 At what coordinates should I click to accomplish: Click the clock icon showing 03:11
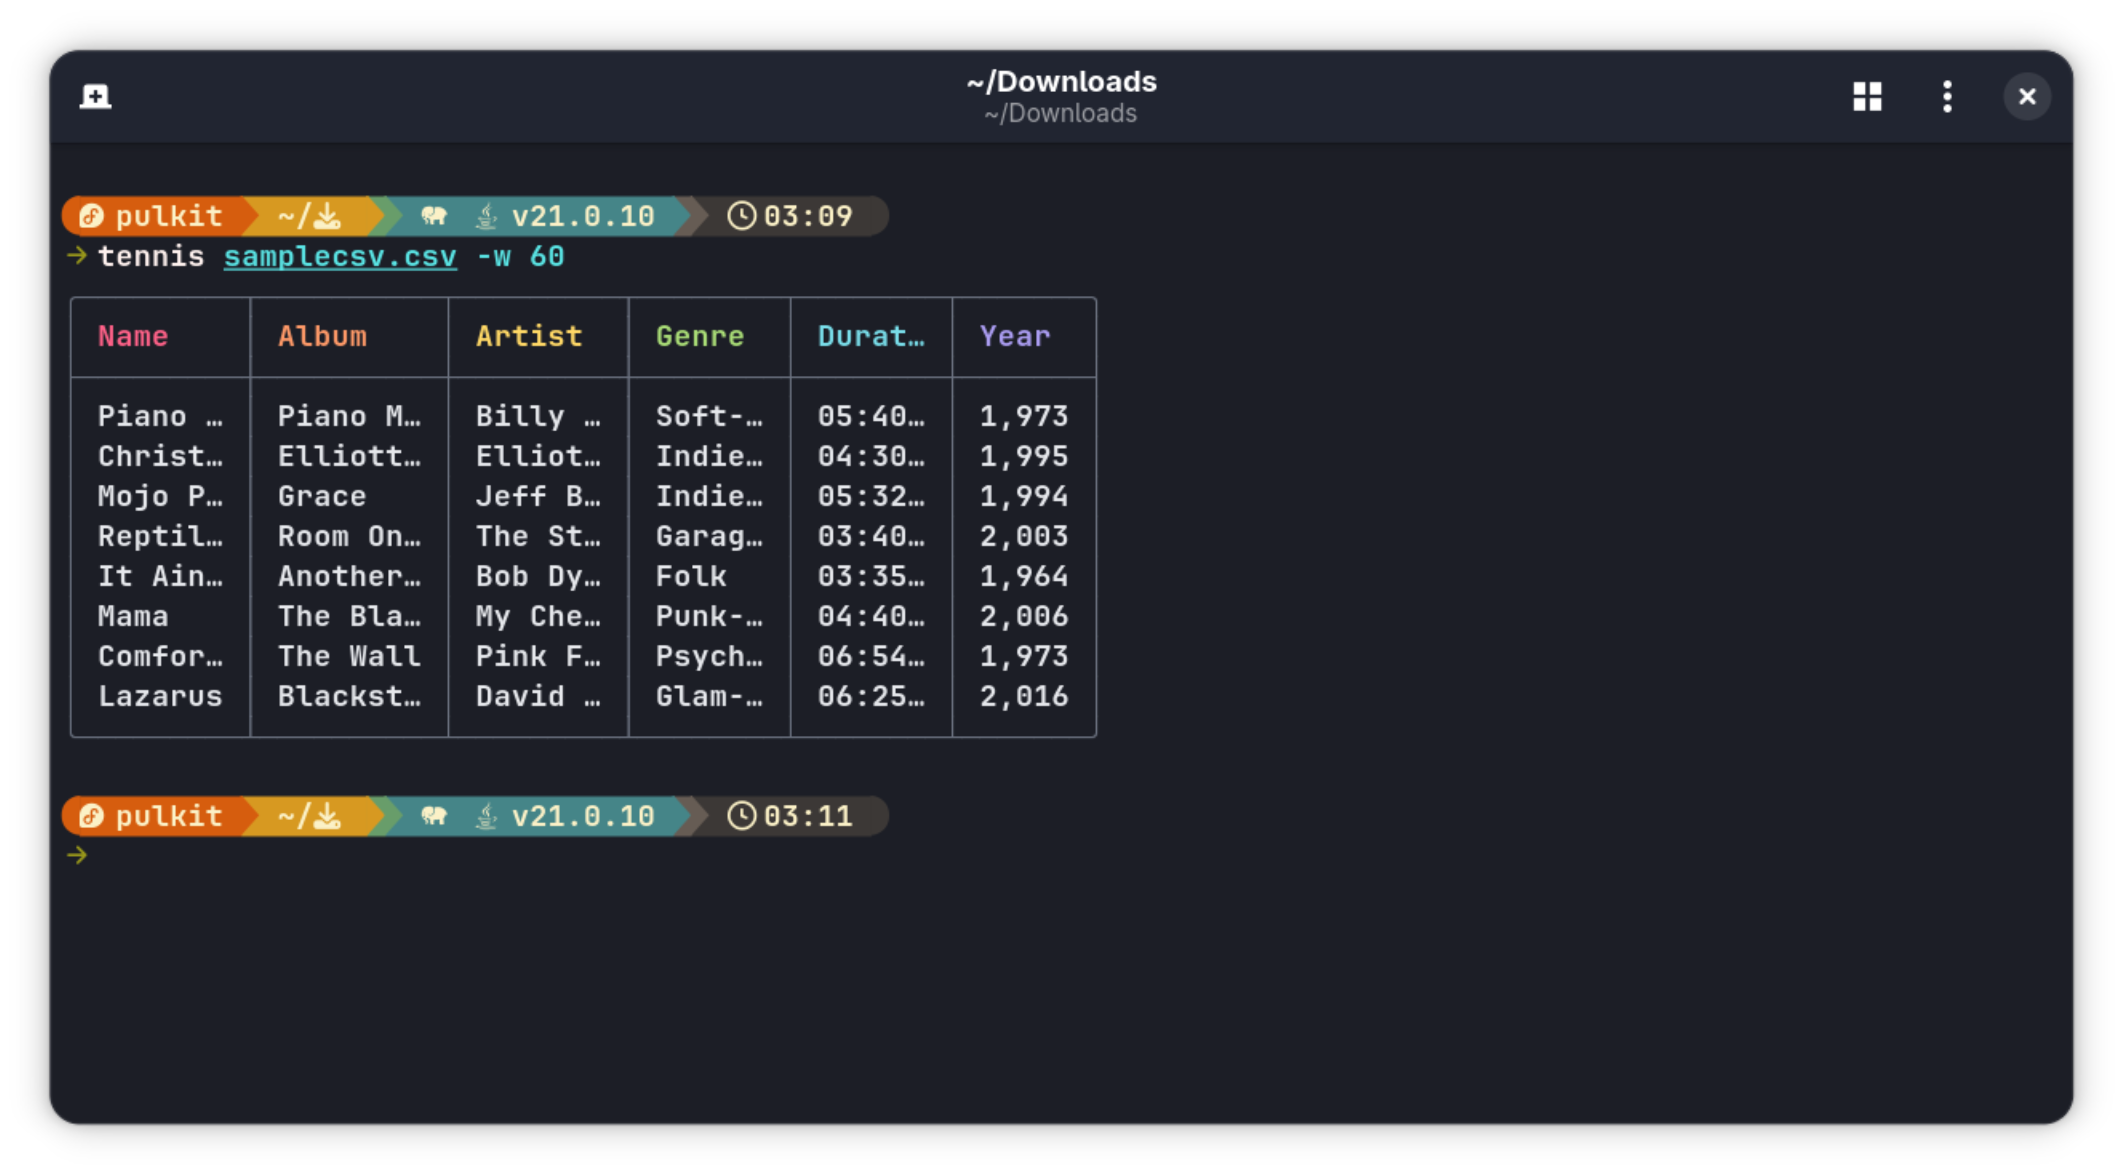[x=742, y=815]
